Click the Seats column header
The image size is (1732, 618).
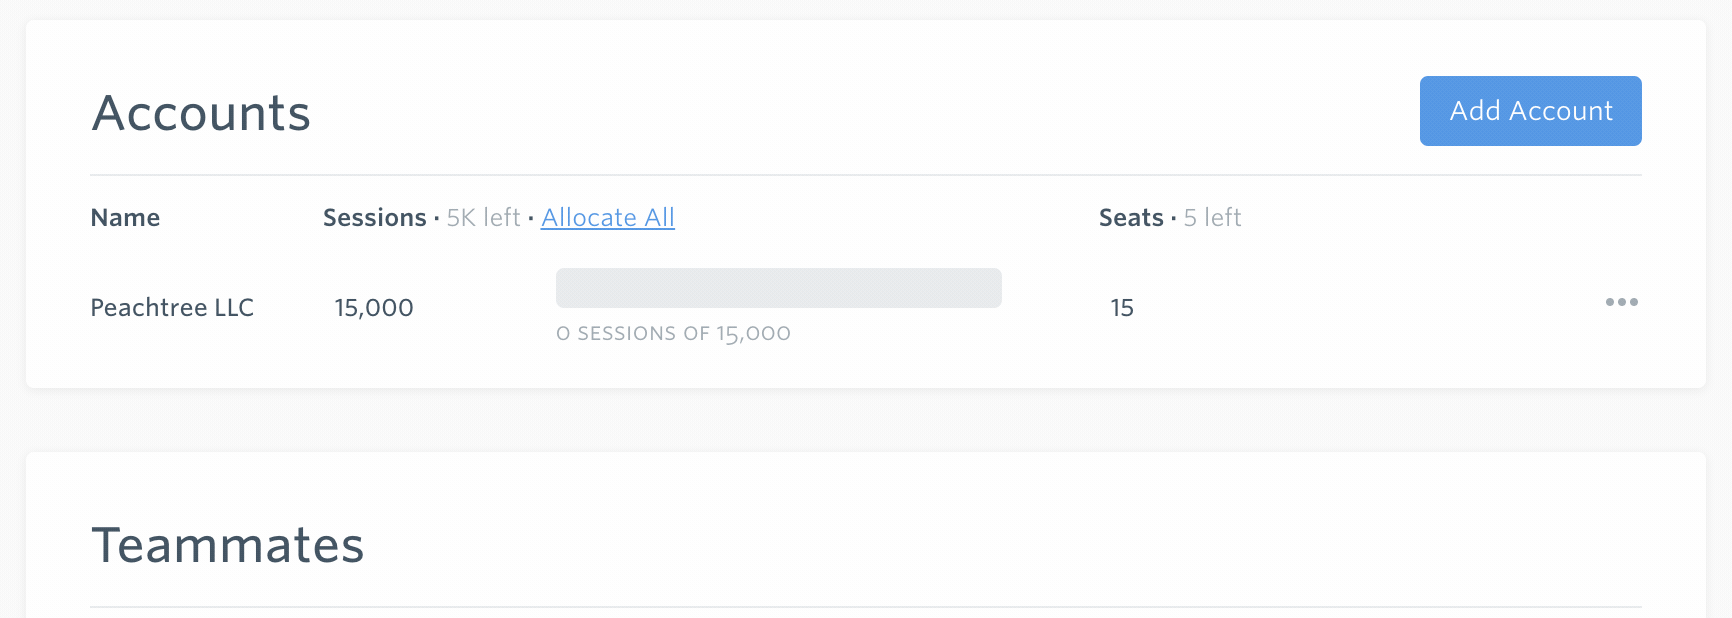pos(1130,217)
